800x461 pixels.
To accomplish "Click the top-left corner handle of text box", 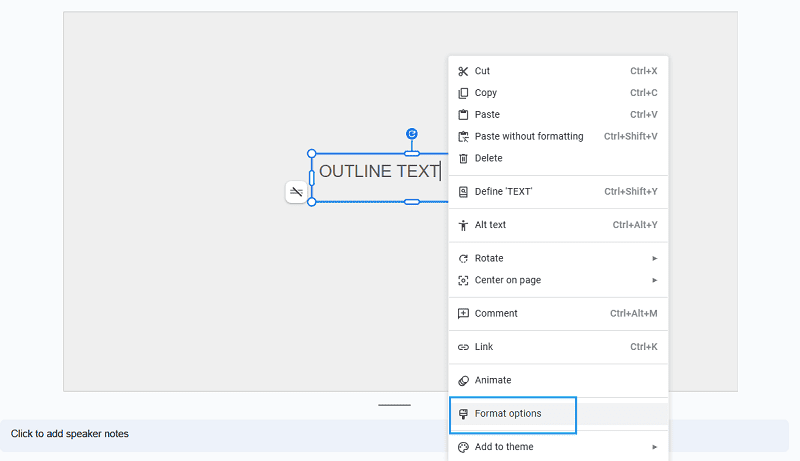I will (312, 153).
